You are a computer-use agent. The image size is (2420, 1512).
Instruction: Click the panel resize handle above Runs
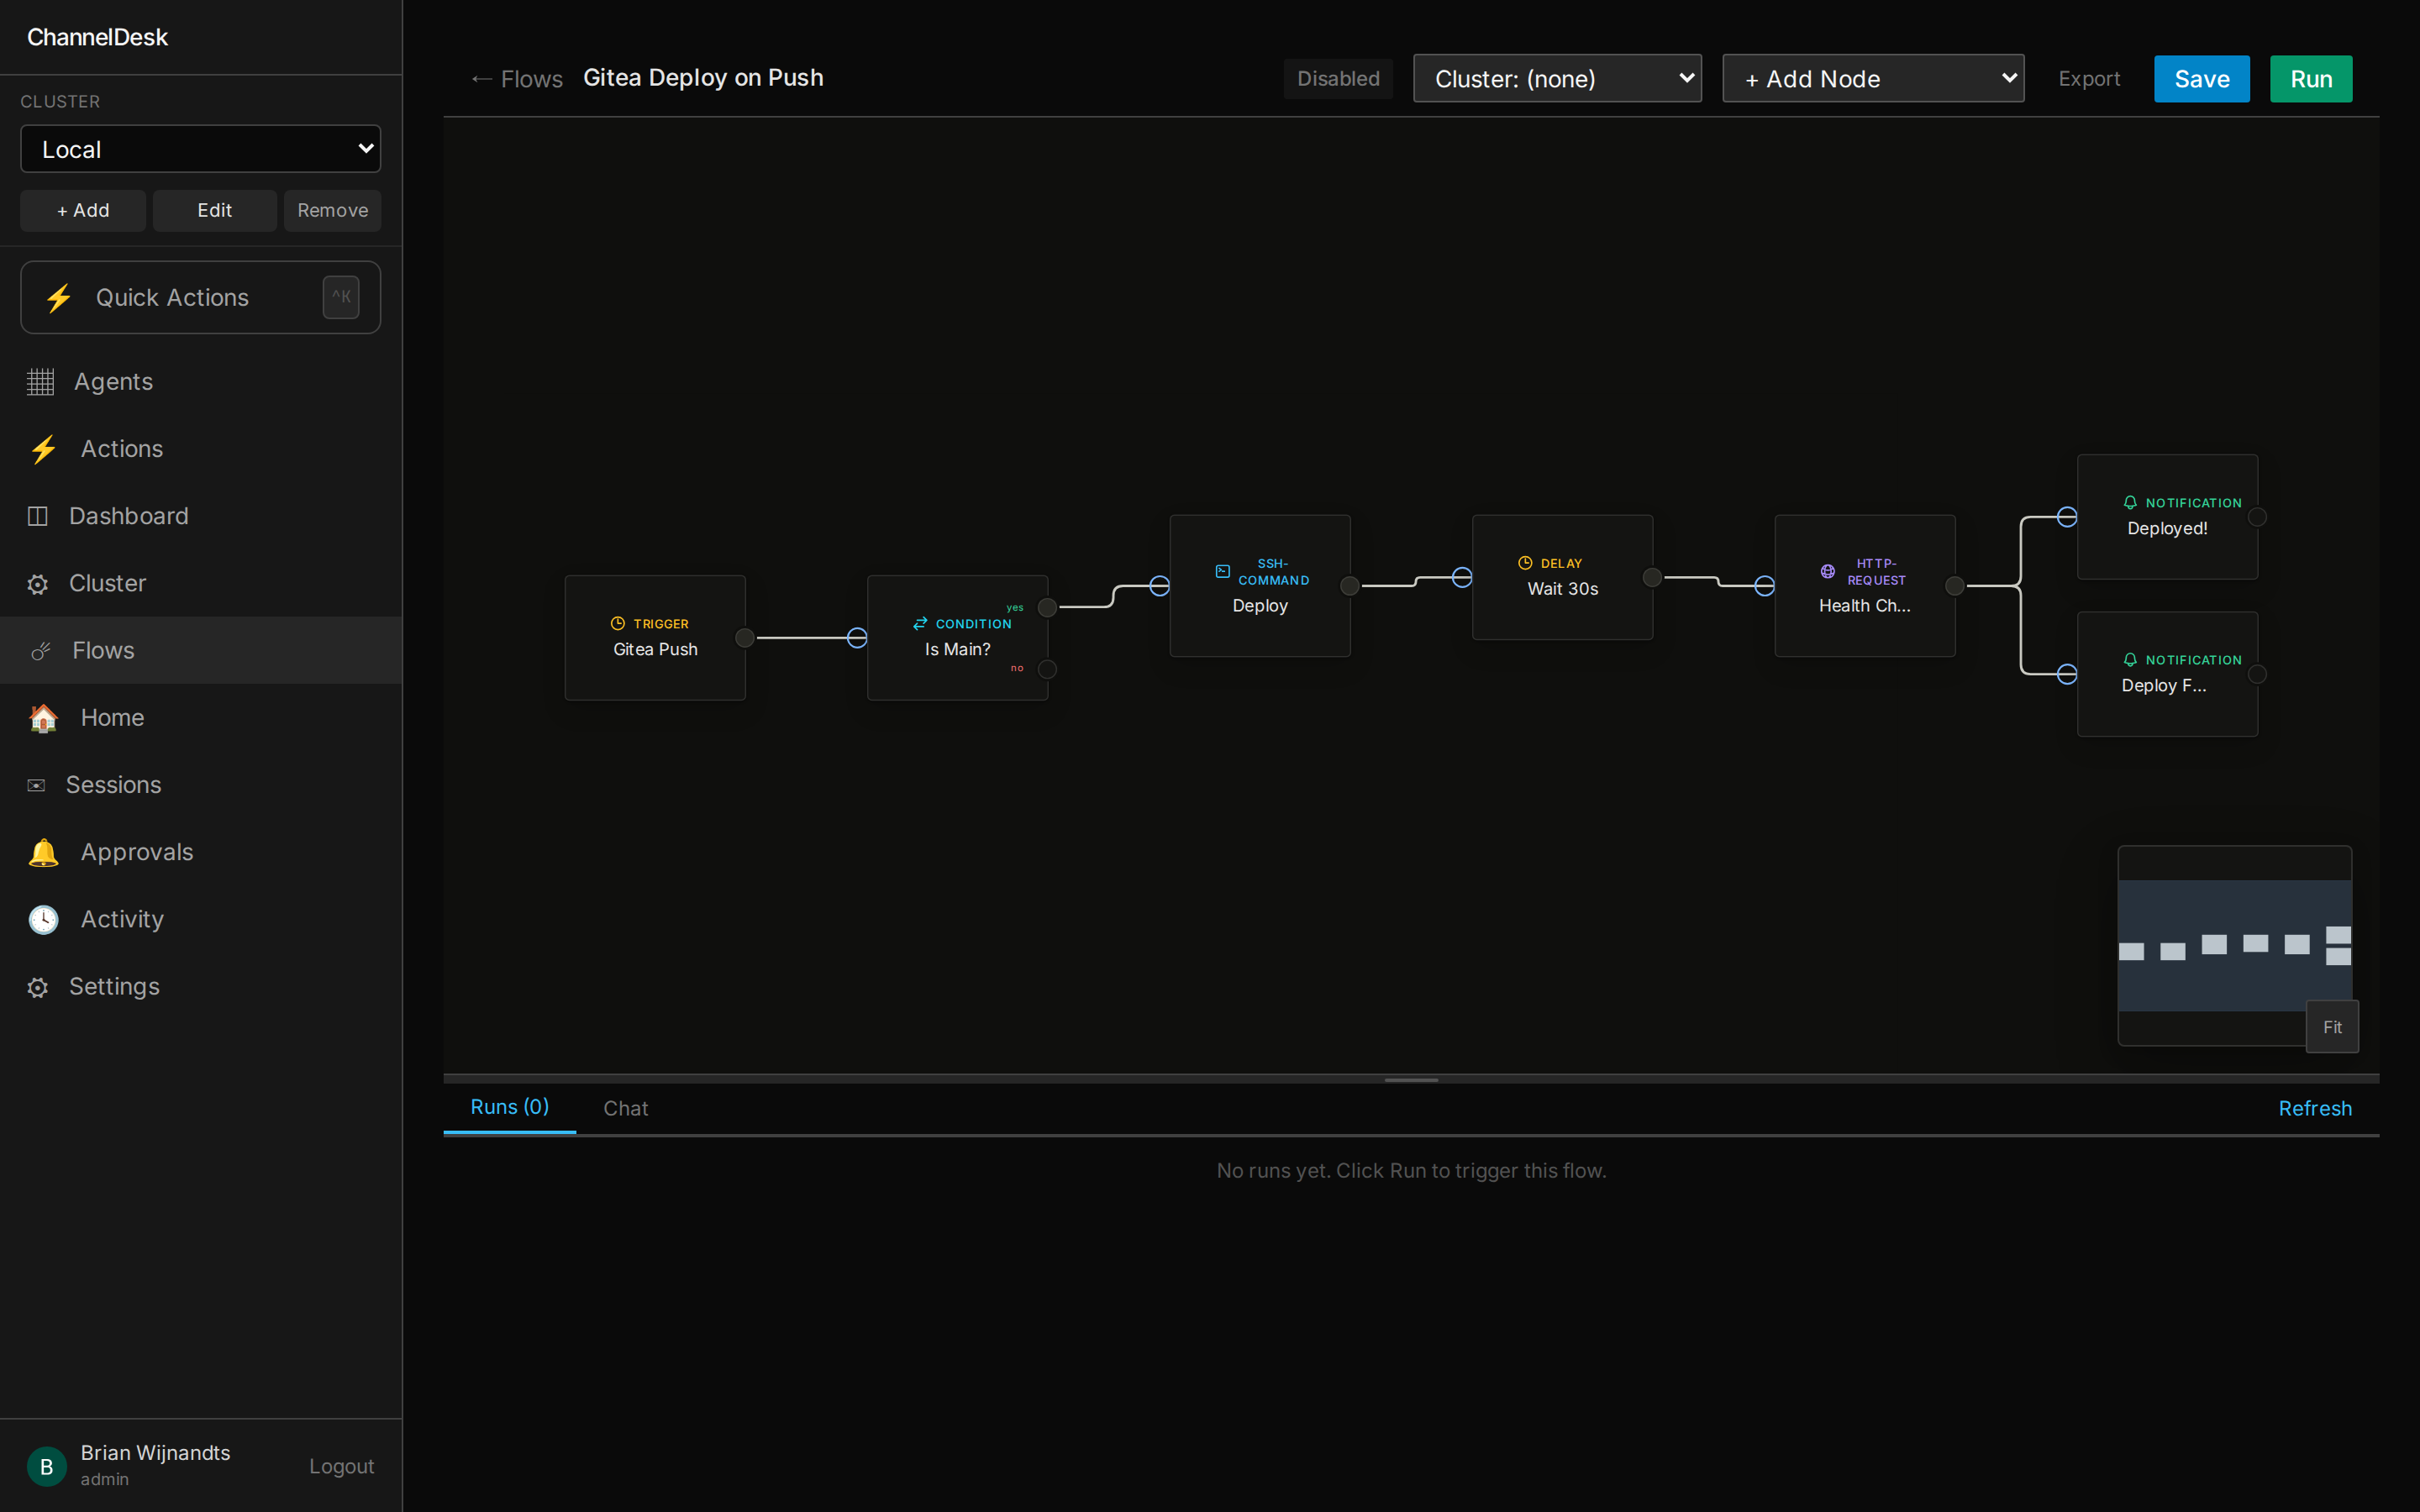pos(1411,1080)
